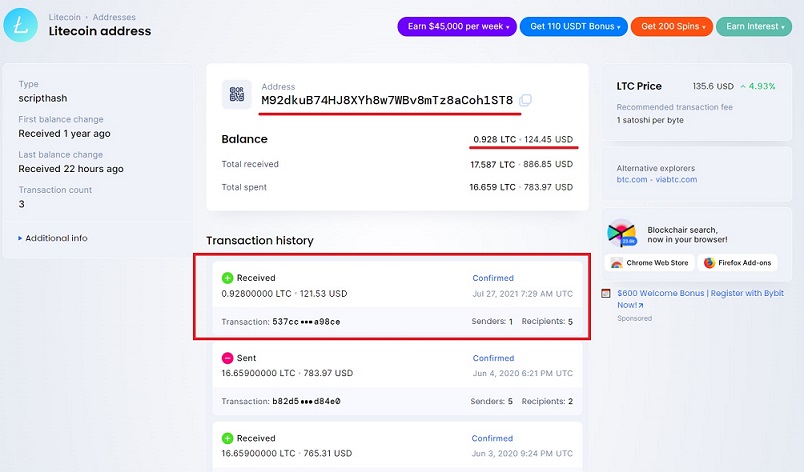804x472 pixels.
Task: Go to Litecoin breadcrumb link
Action: click(x=65, y=17)
